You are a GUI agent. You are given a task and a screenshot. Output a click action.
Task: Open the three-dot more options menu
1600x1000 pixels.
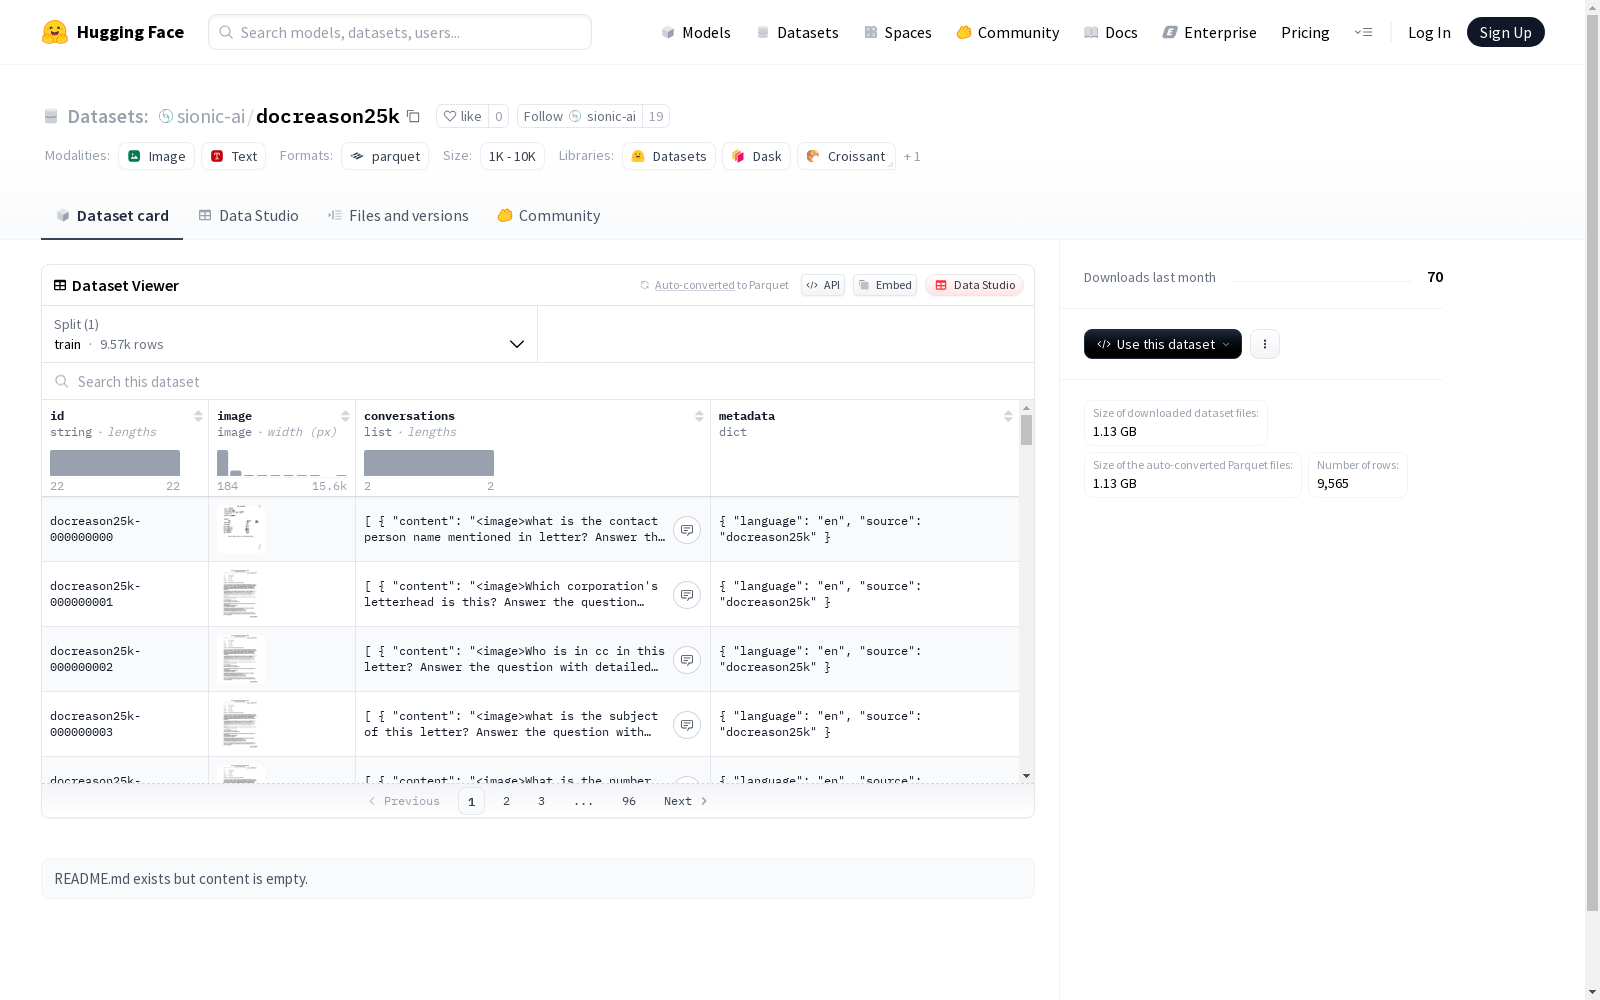1265,344
